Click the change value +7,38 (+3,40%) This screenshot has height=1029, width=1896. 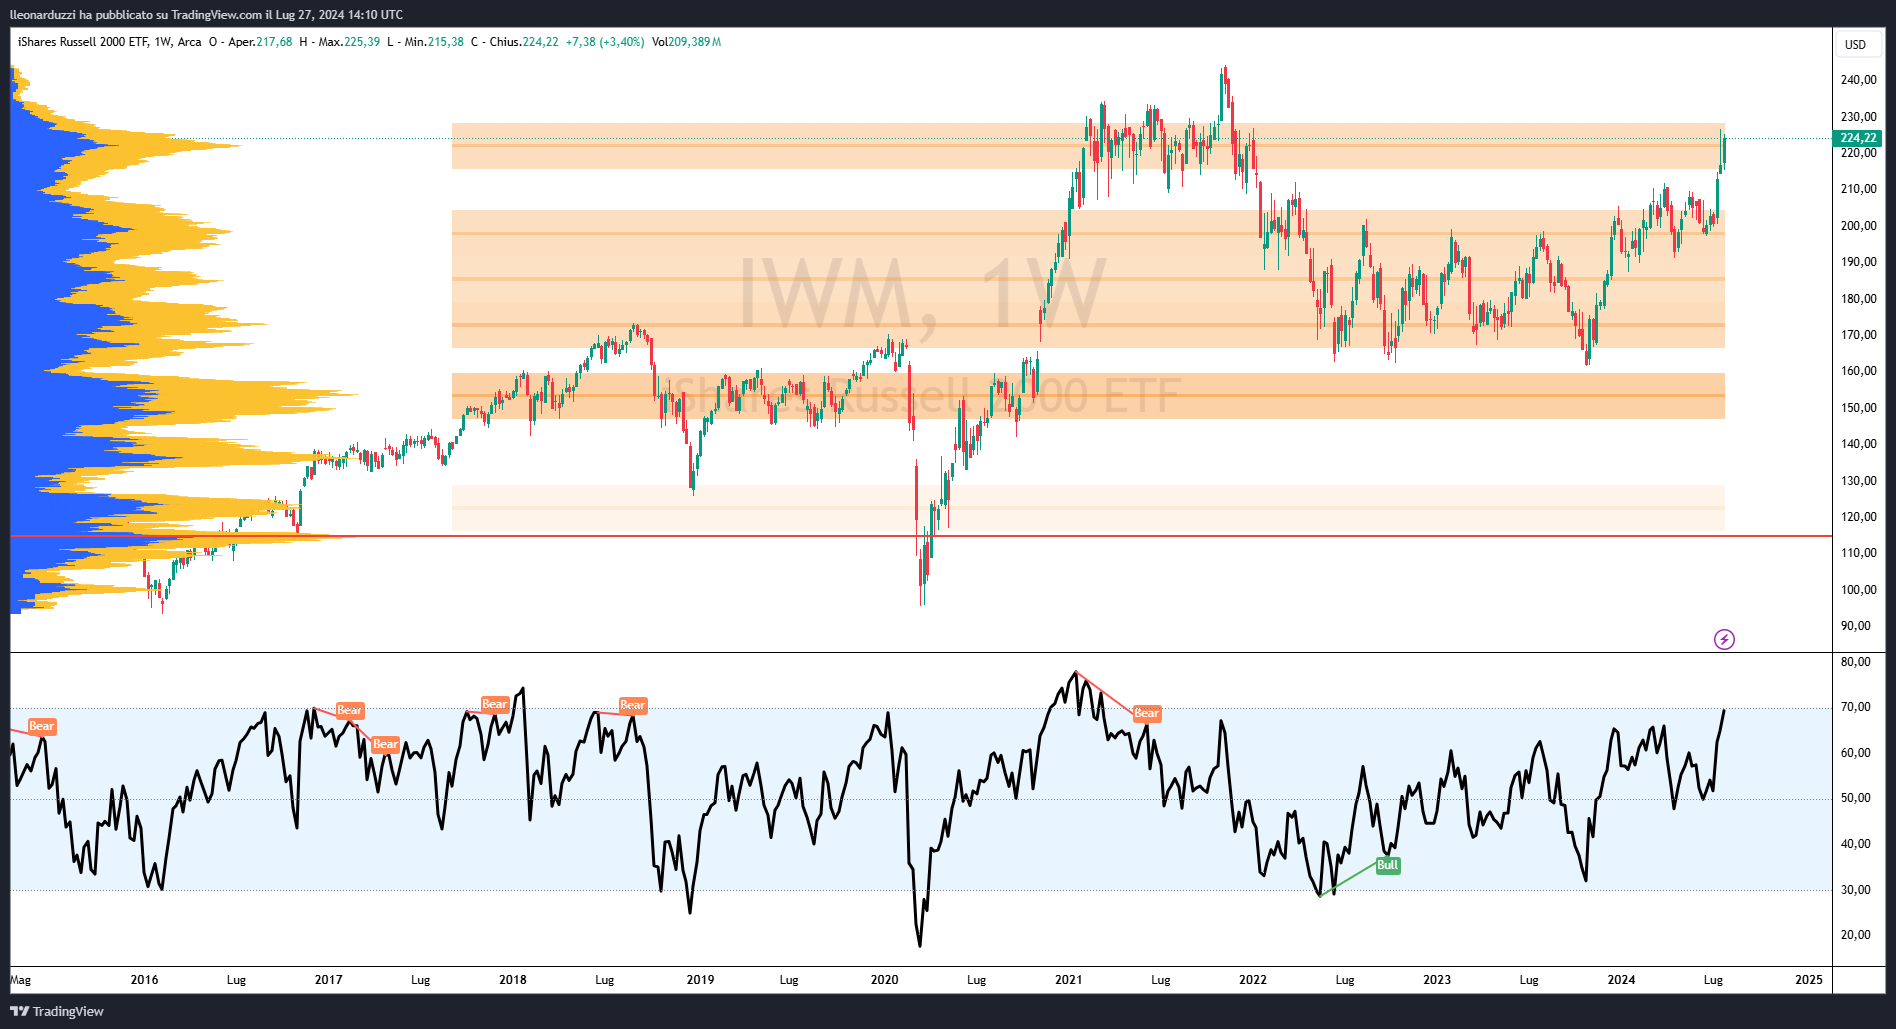(x=605, y=42)
